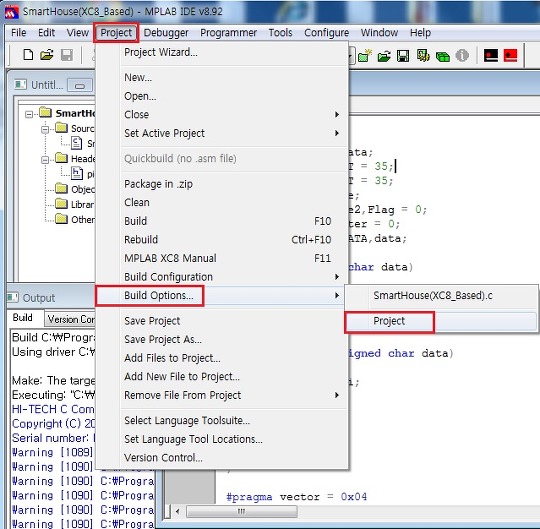Image resolution: width=540 pixels, height=529 pixels.
Task: Click the New File toolbar icon
Action: coord(28,55)
